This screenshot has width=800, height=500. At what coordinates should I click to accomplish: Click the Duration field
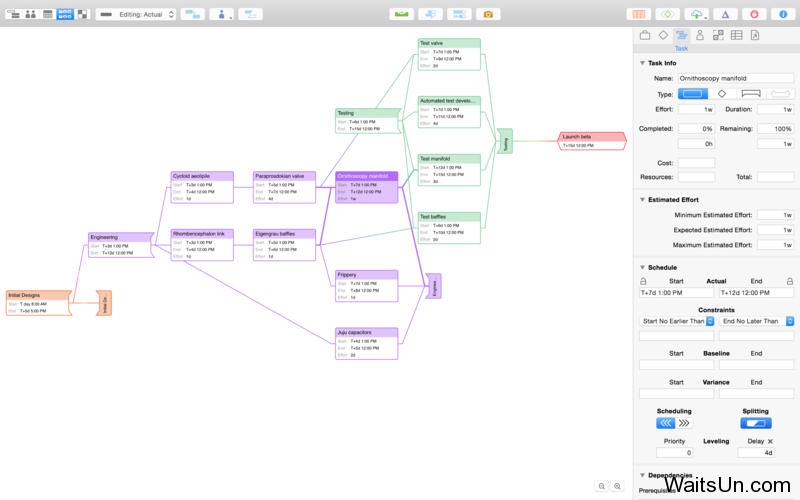pos(776,109)
